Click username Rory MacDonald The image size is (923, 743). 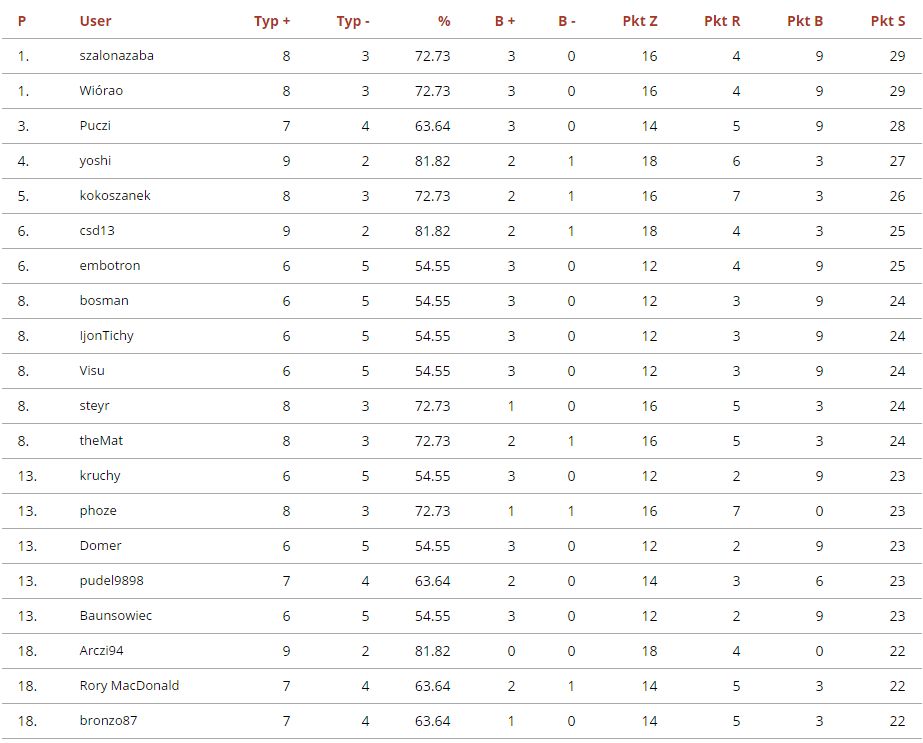click(x=130, y=686)
